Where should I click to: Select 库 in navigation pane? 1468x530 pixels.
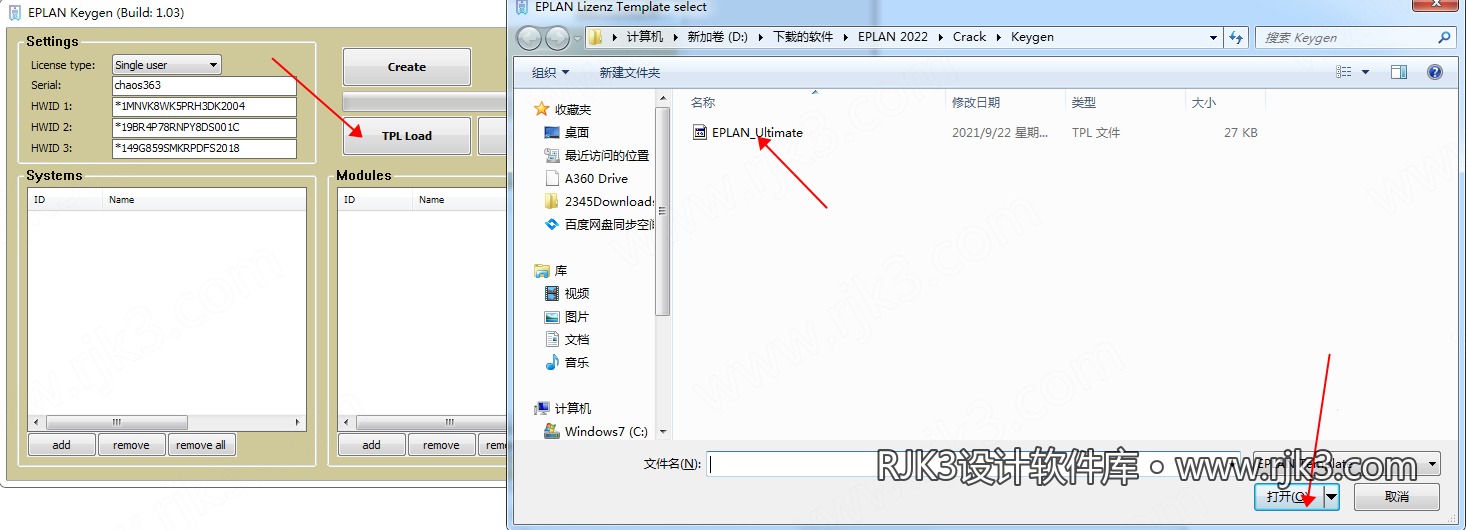(x=552, y=270)
